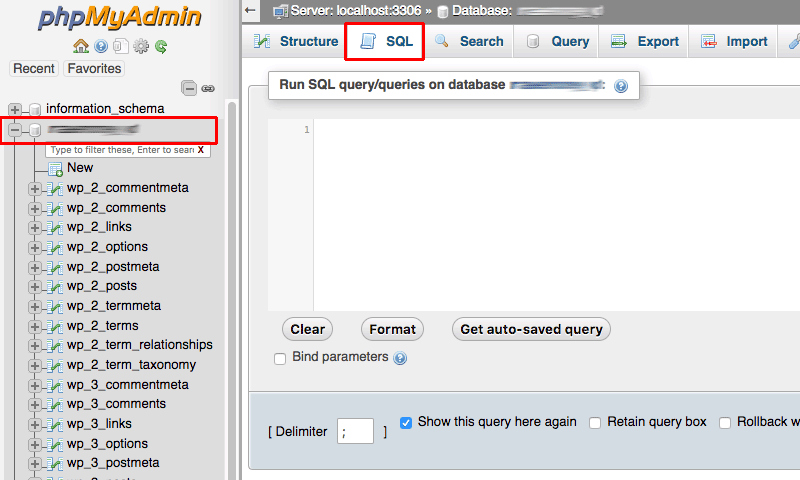Click the collapse-all icon in navigation panel
Viewport: 800px width, 480px height.
(189, 88)
